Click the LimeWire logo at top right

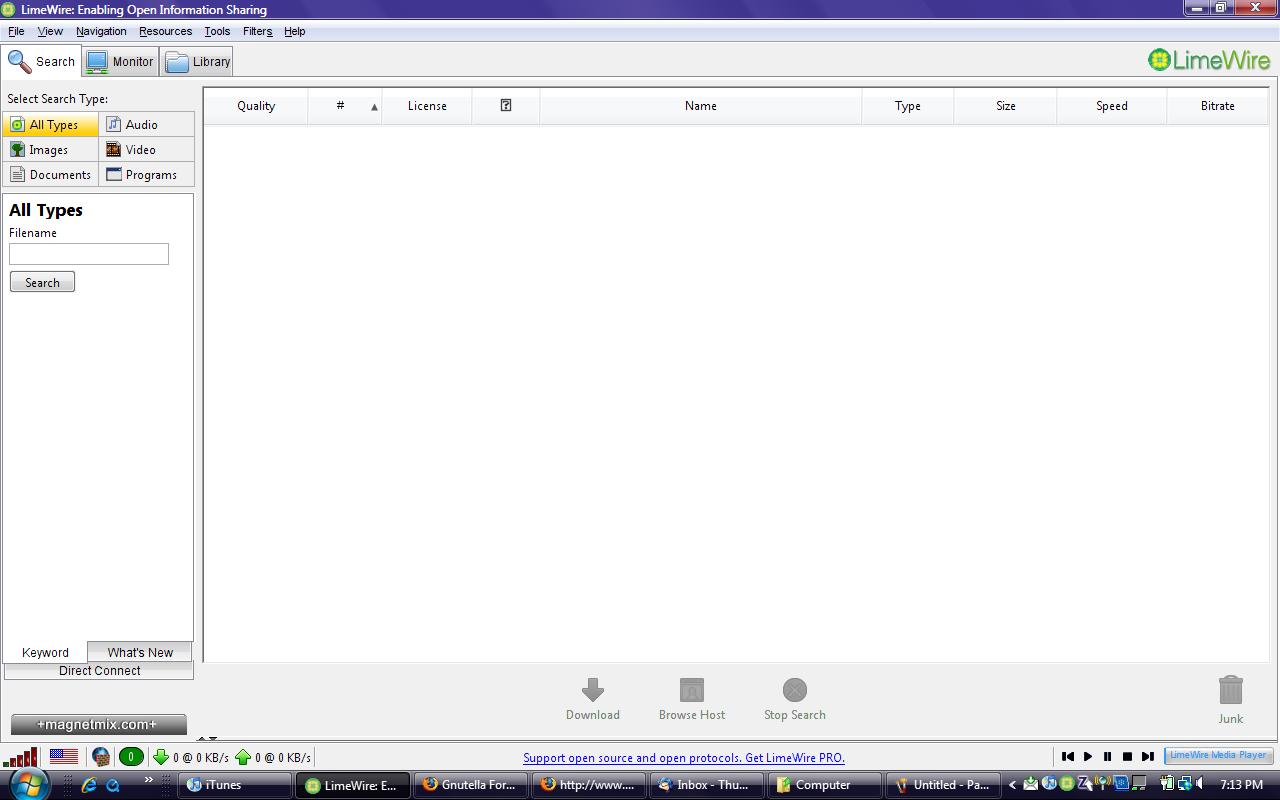tap(1209, 60)
